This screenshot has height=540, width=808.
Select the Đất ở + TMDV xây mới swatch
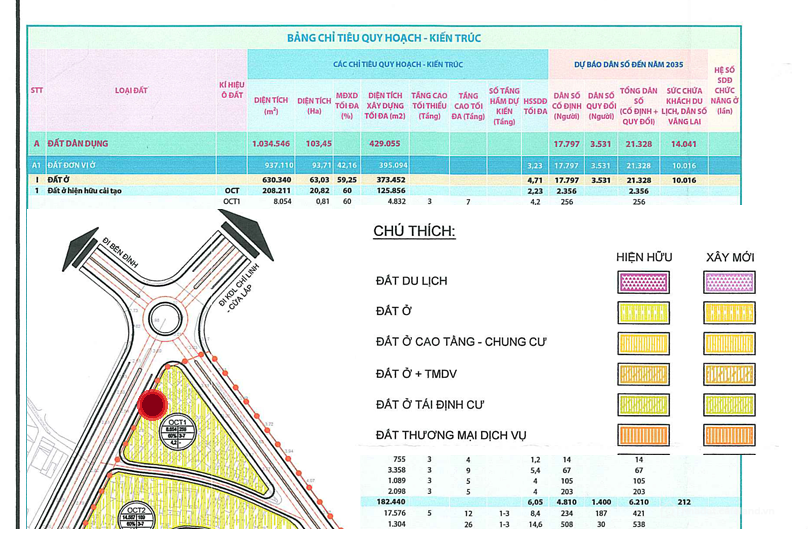coord(729,374)
